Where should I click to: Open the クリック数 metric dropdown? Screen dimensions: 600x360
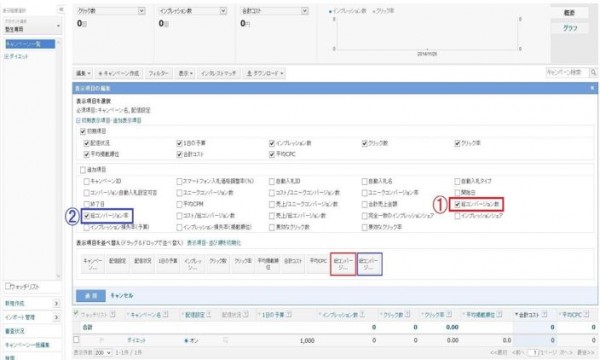[x=142, y=11]
